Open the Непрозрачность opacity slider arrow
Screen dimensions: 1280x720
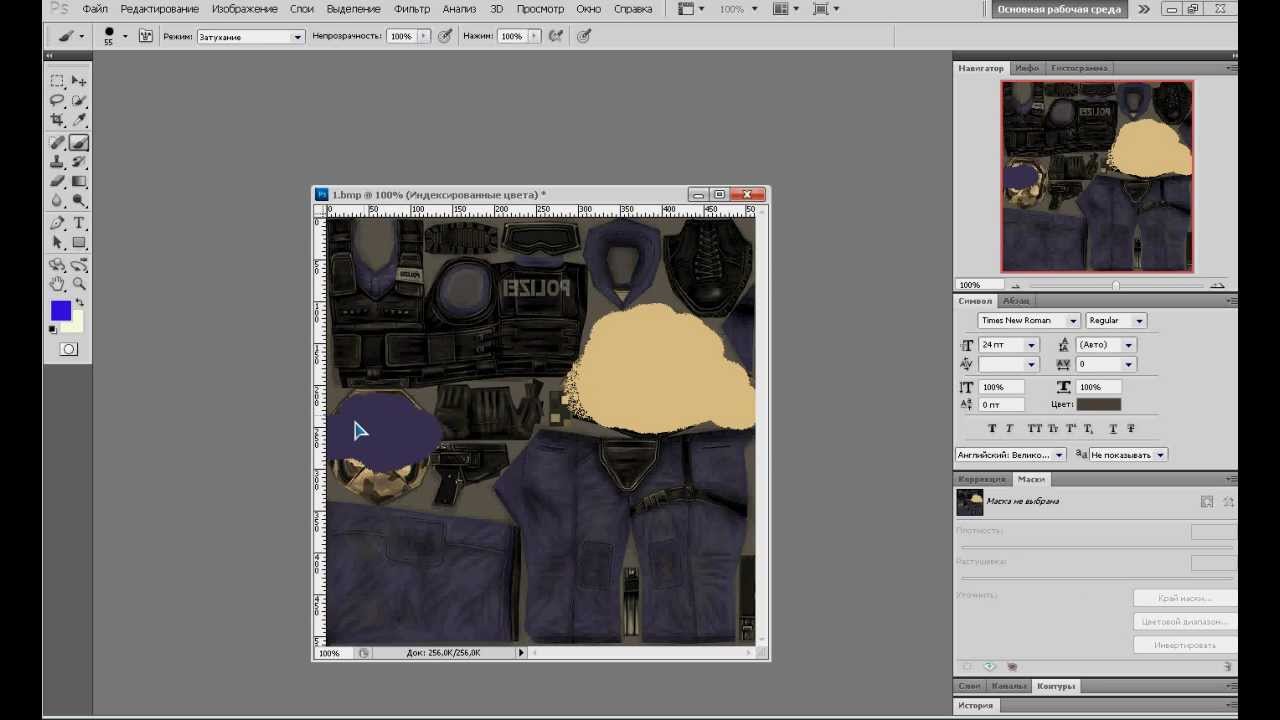click(x=423, y=36)
